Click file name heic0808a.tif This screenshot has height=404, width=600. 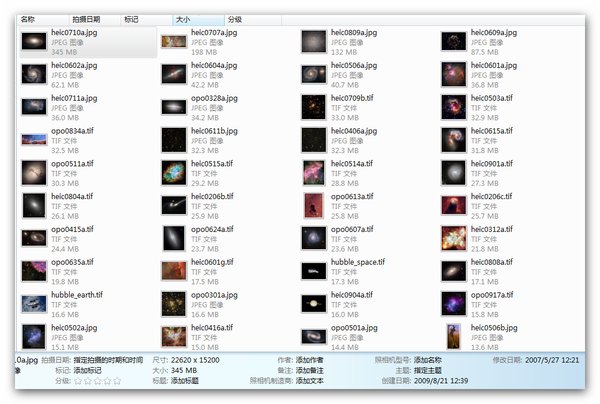click(x=492, y=262)
